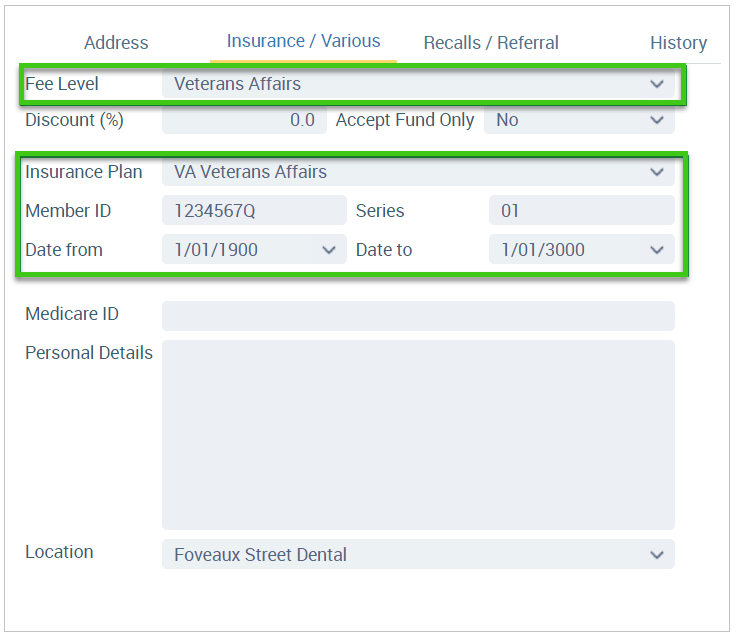The width and height of the screenshot is (736, 640).
Task: Click the Medicare ID label
Action: 72,314
